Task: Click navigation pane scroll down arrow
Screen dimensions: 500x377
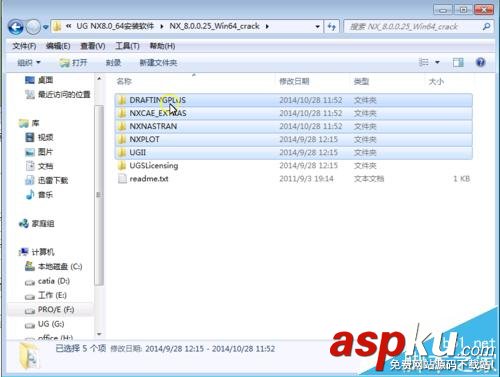Action: point(99,334)
